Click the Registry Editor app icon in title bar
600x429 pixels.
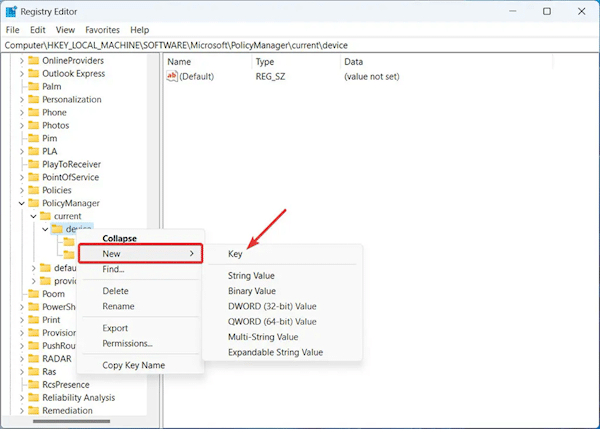[12, 11]
